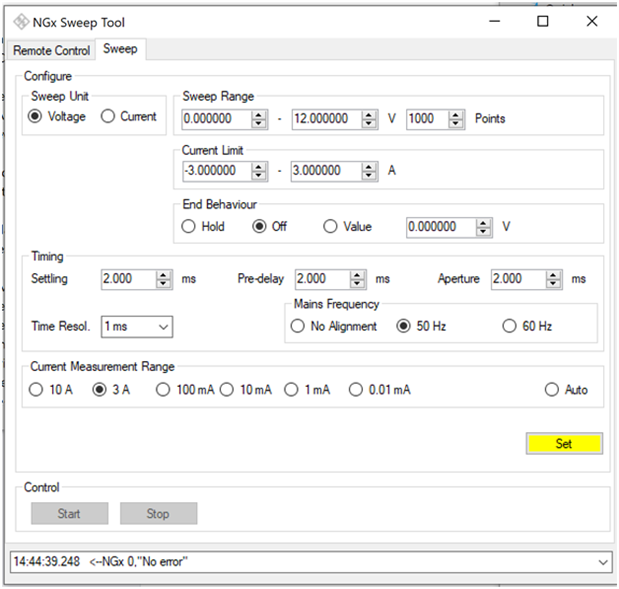Expand the status log dropdown
This screenshot has height=589, width=619.
click(x=603, y=562)
